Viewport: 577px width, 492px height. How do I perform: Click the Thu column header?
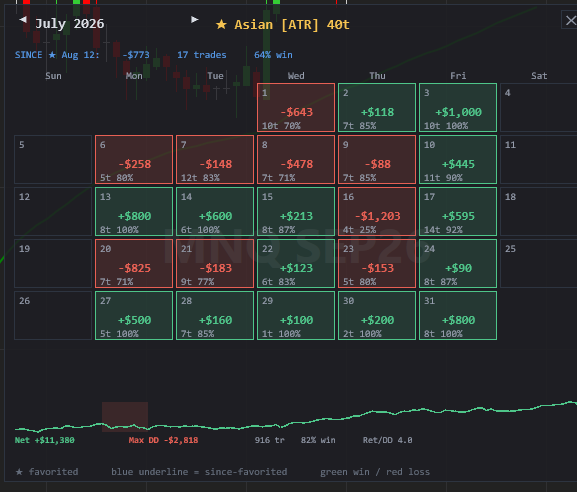(x=377, y=76)
